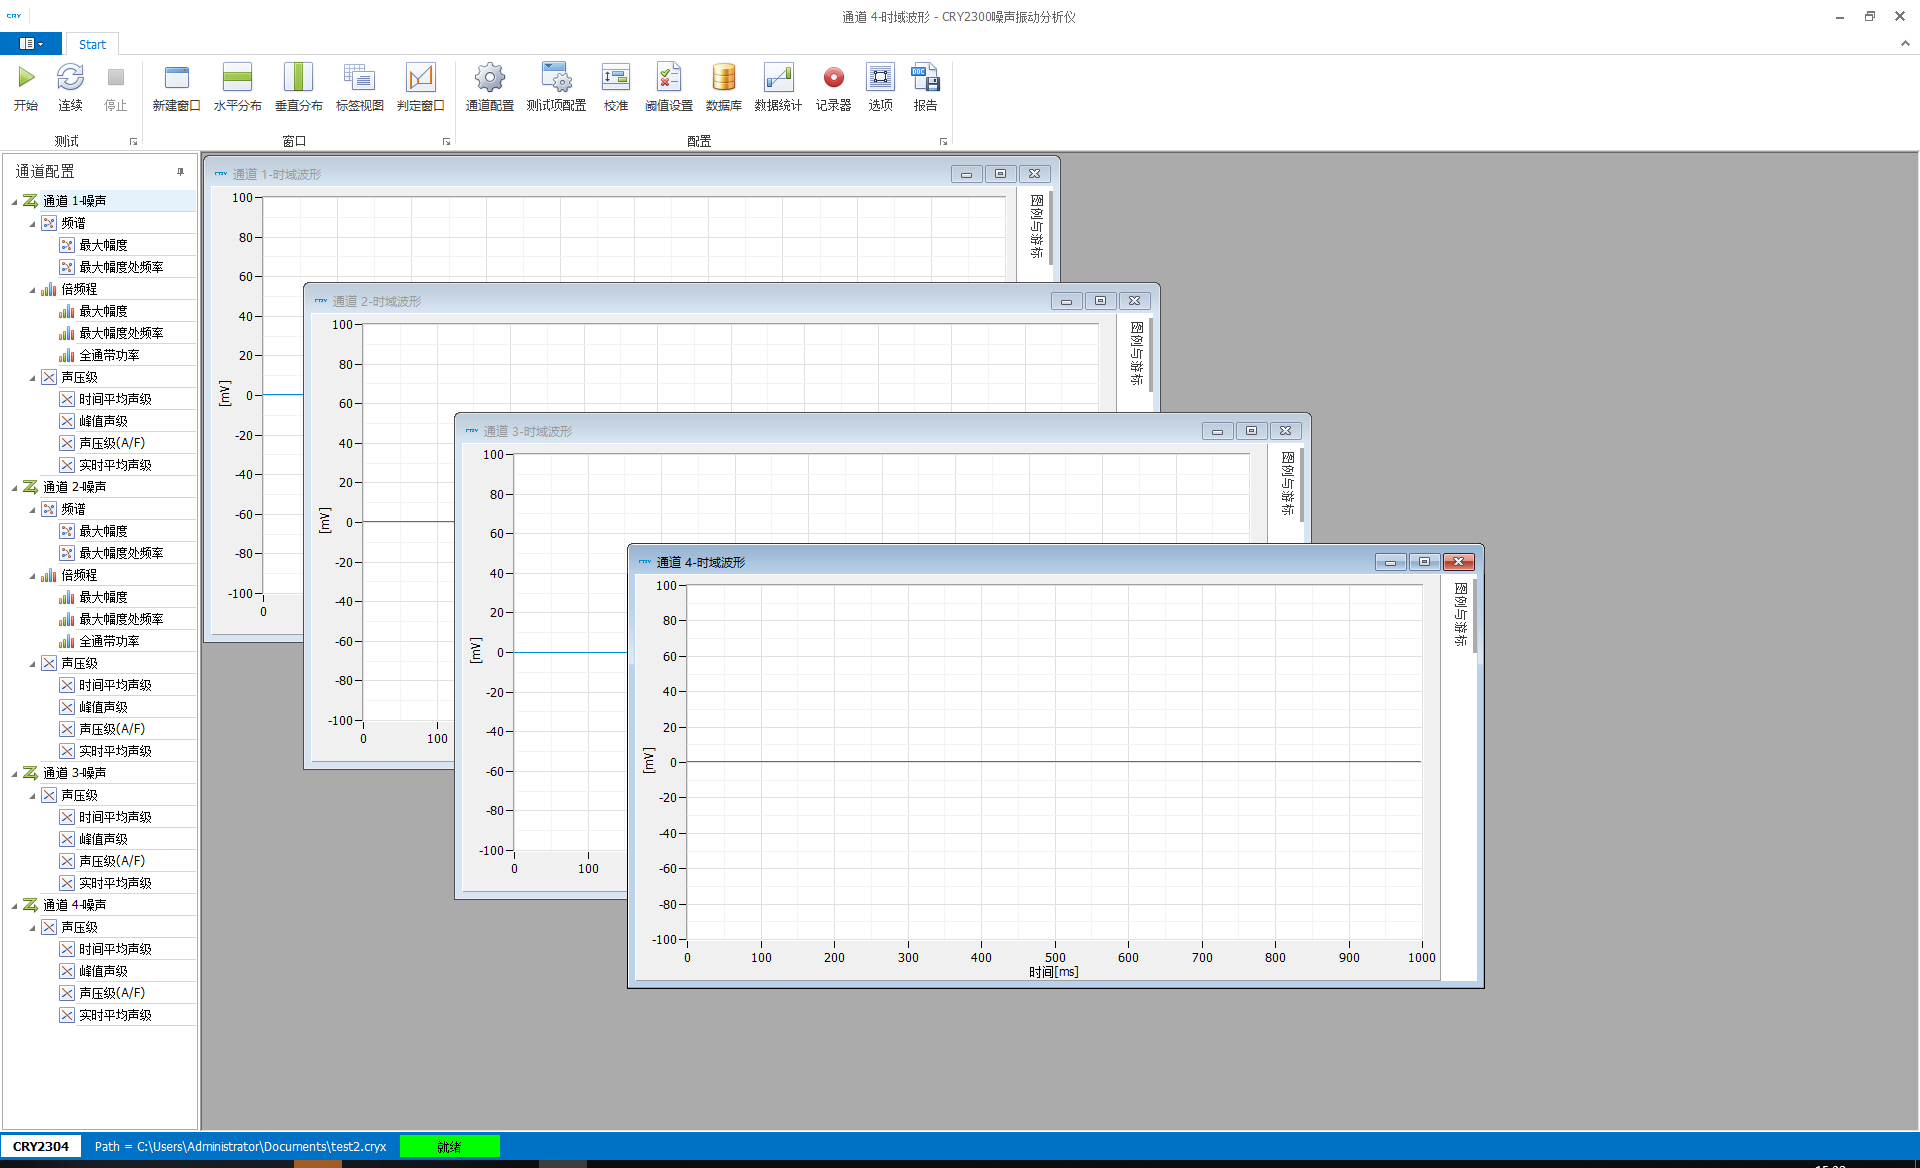Select 声压级(A/F) under 通道 3
The height and width of the screenshot is (1168, 1920).
tap(112, 861)
